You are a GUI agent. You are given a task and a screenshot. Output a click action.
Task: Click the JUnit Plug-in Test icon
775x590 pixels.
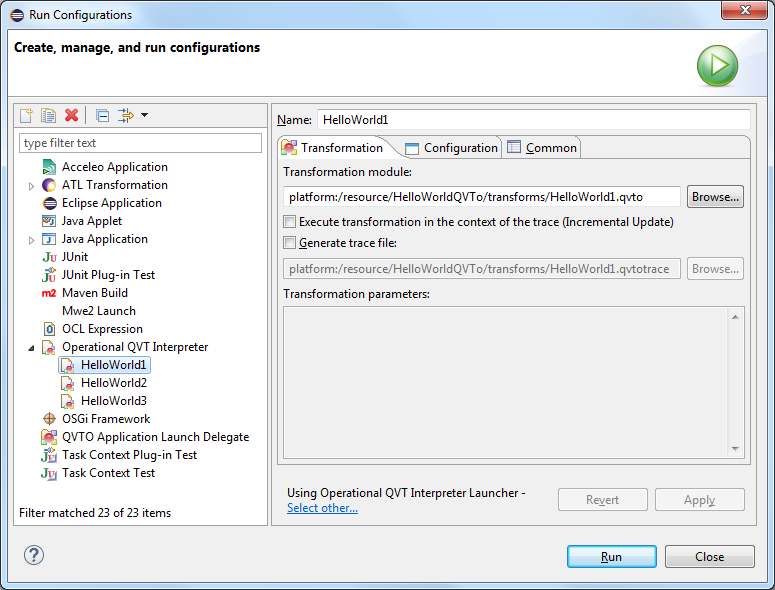tap(49, 275)
